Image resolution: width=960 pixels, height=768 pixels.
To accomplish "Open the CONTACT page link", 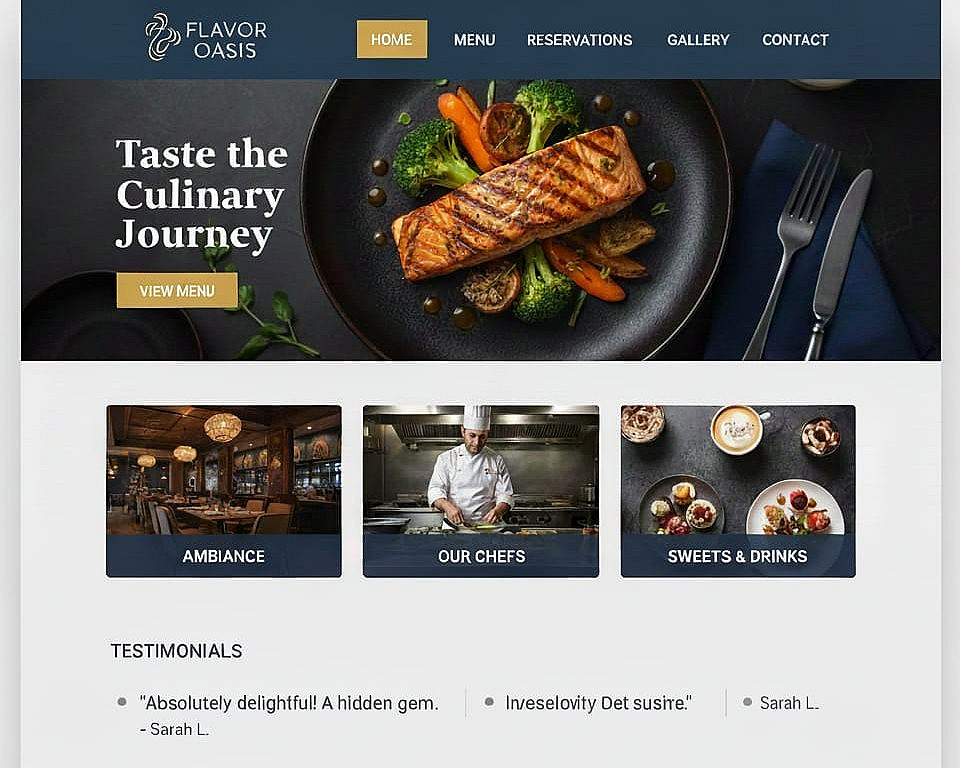I will tap(795, 40).
